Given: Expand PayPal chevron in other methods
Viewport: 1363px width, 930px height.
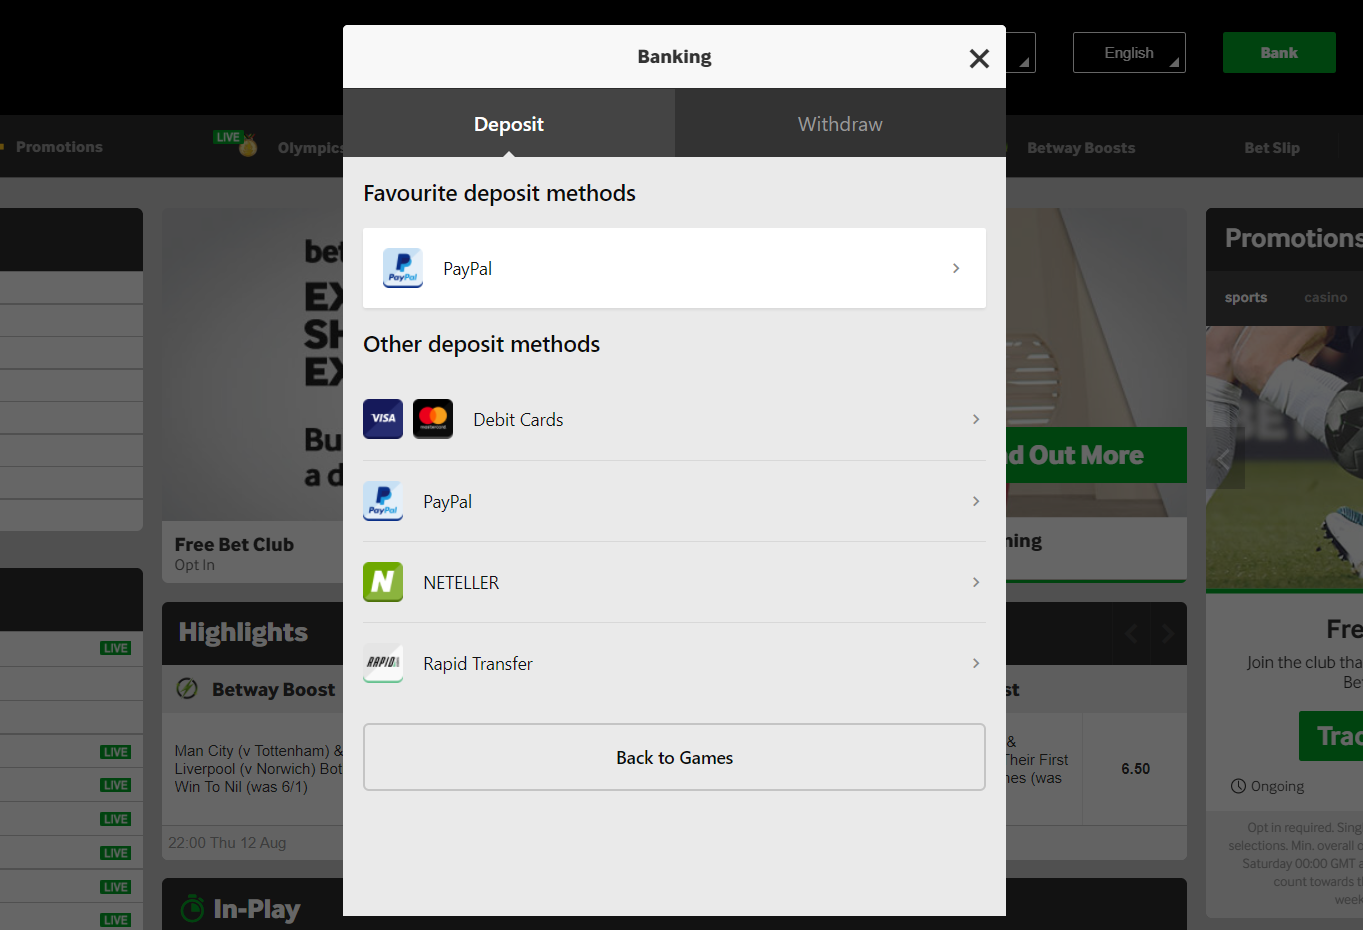Looking at the screenshot, I should (976, 501).
